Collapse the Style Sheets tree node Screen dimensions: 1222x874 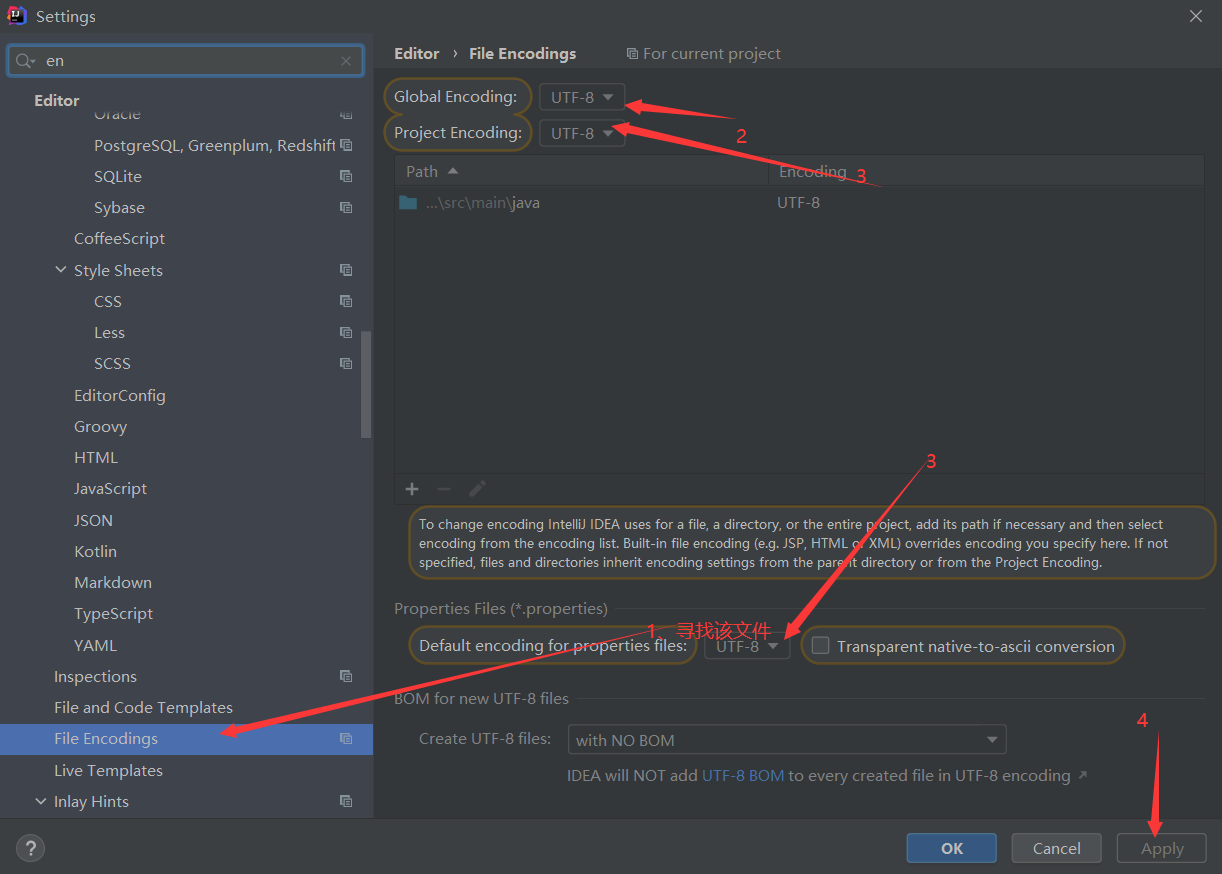[61, 270]
